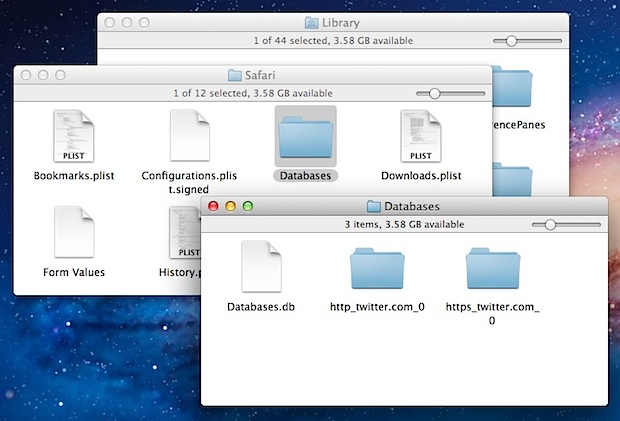Select the Configurations.plist.signed file icon
620x421 pixels.
pos(190,136)
